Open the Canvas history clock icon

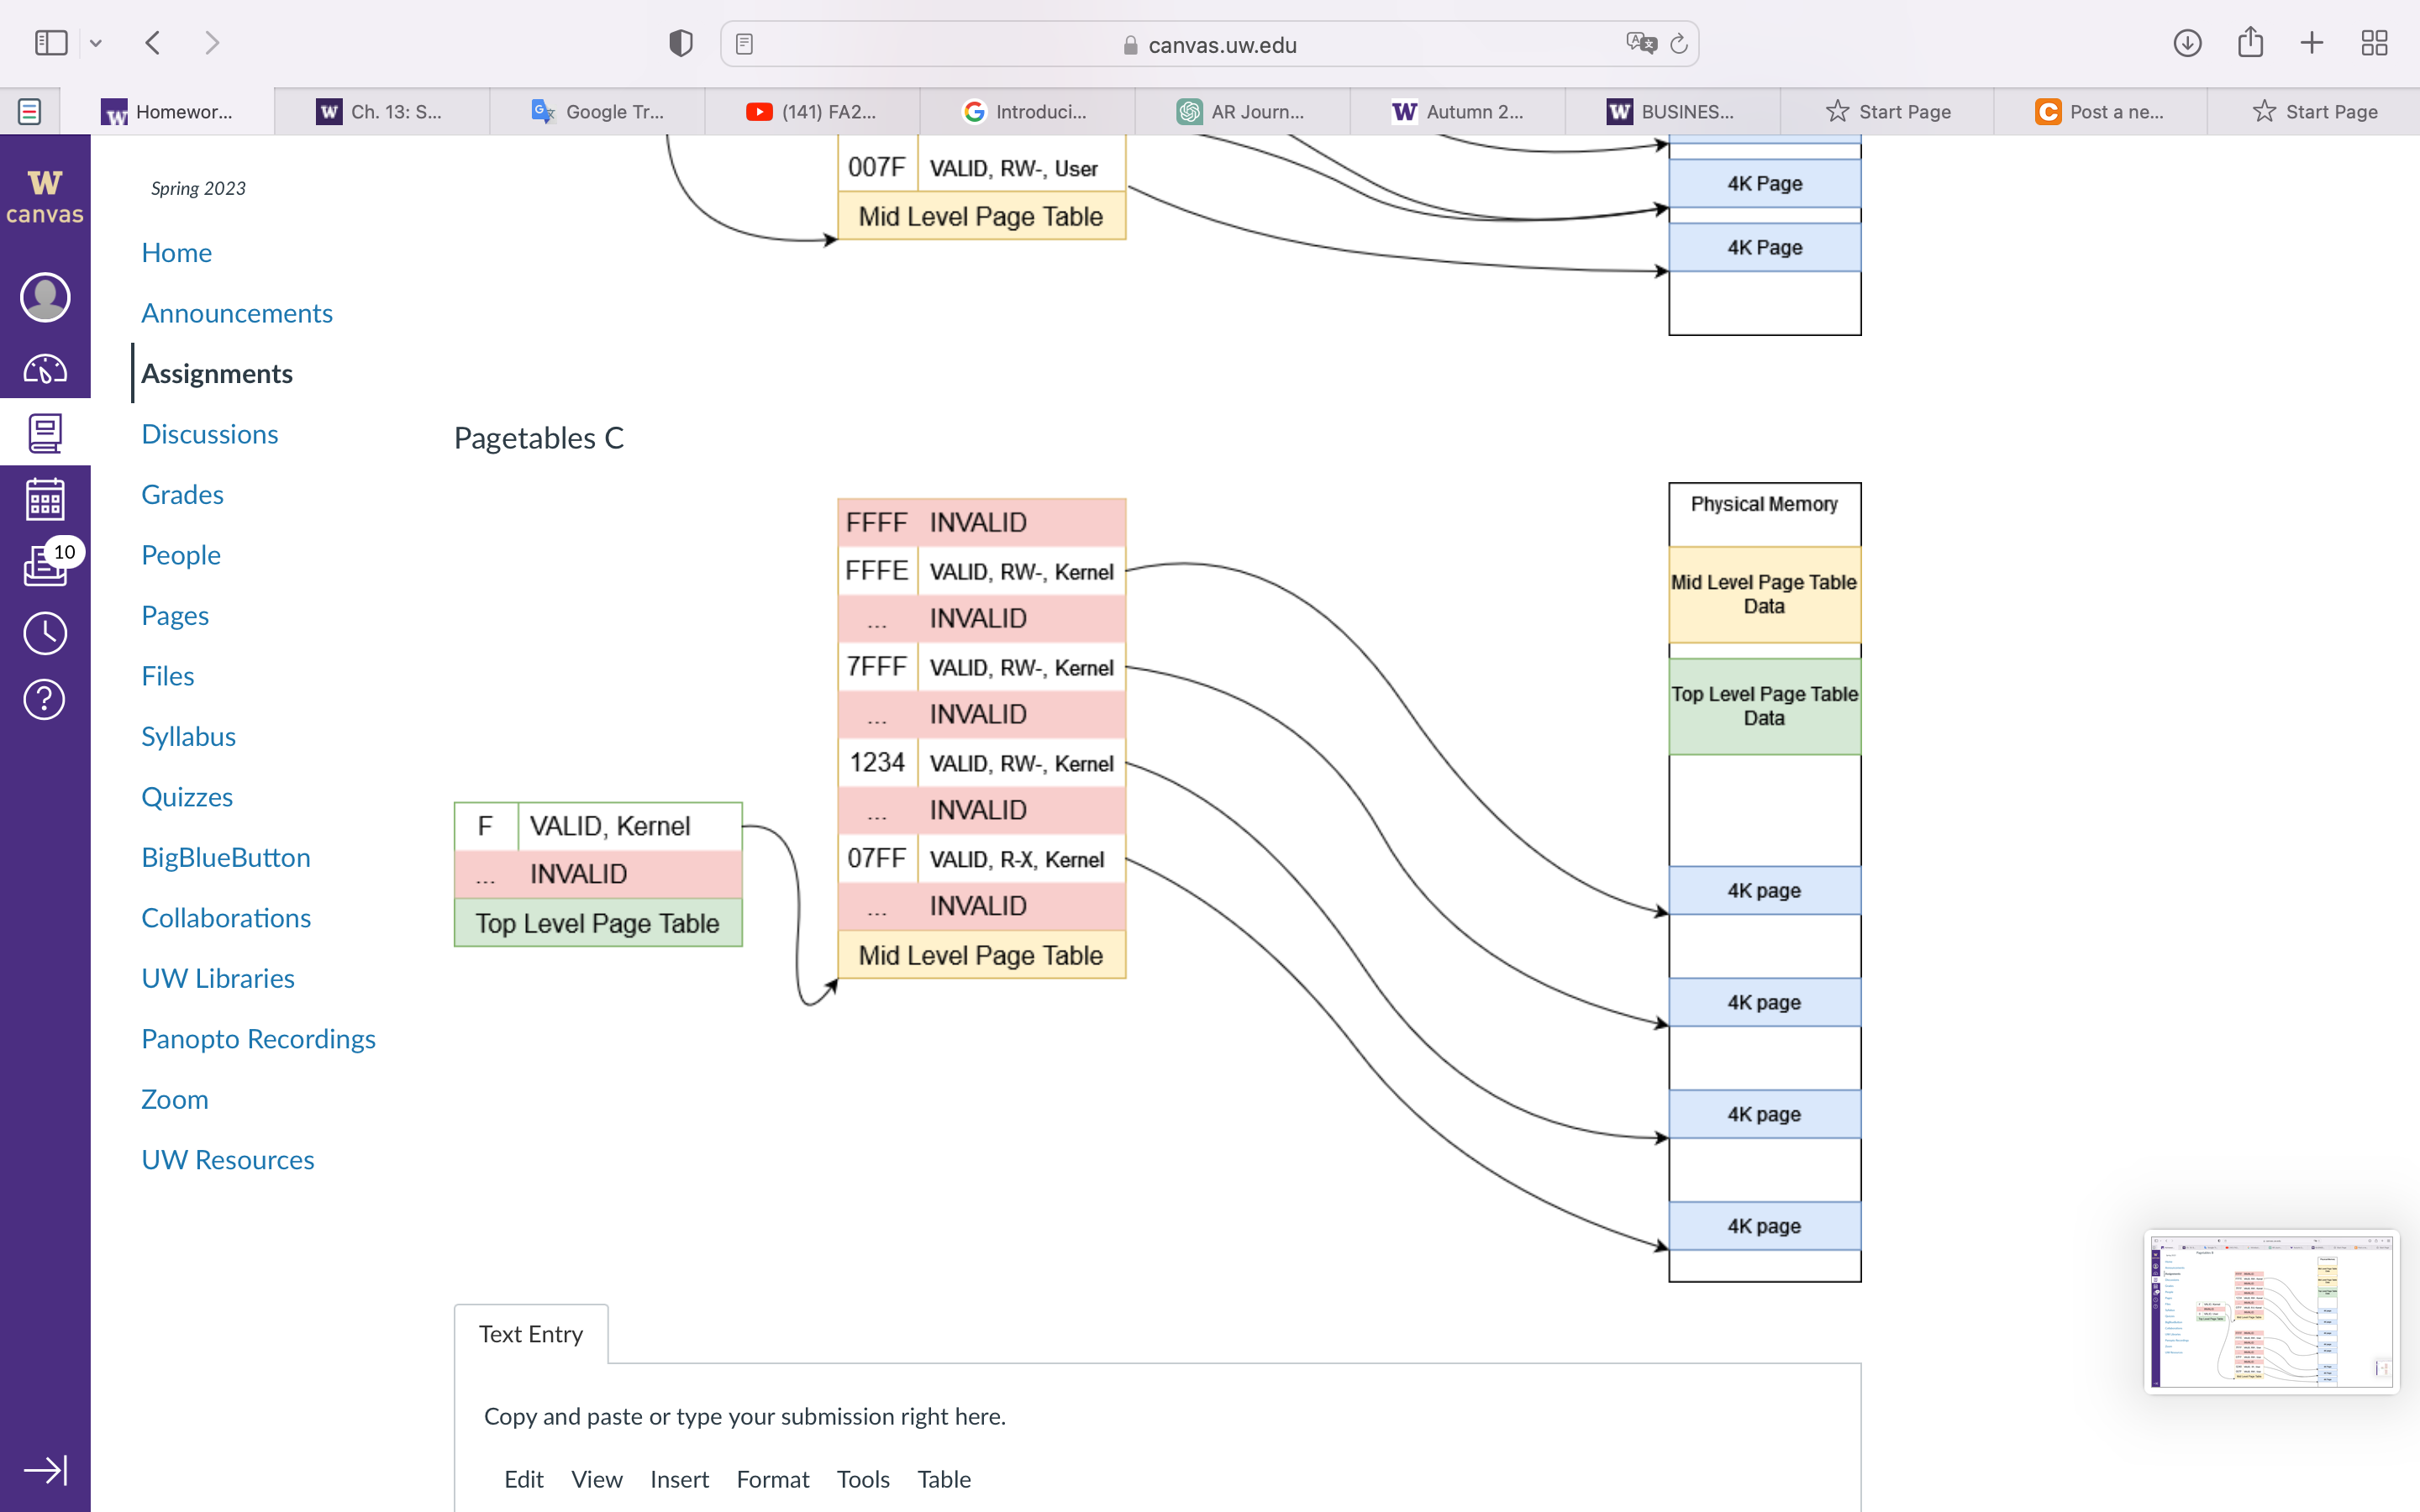pos(45,632)
